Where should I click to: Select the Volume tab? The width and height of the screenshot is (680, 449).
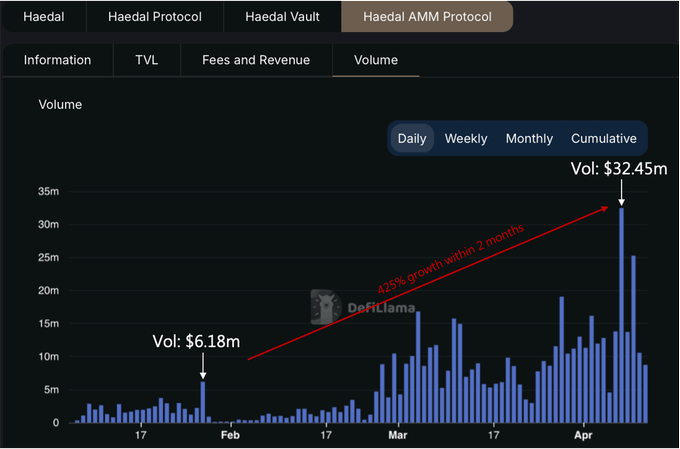pyautogui.click(x=376, y=60)
